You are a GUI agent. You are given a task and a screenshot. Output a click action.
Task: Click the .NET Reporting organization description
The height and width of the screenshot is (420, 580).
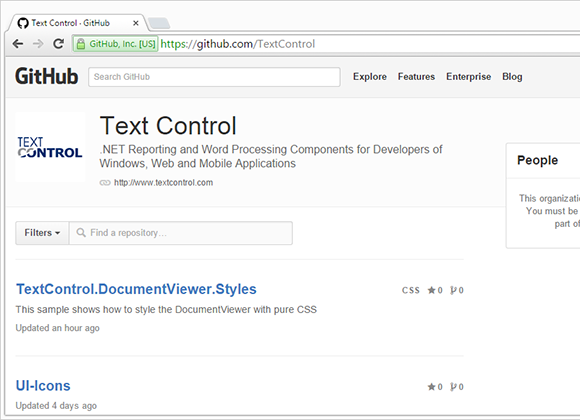[271, 157]
